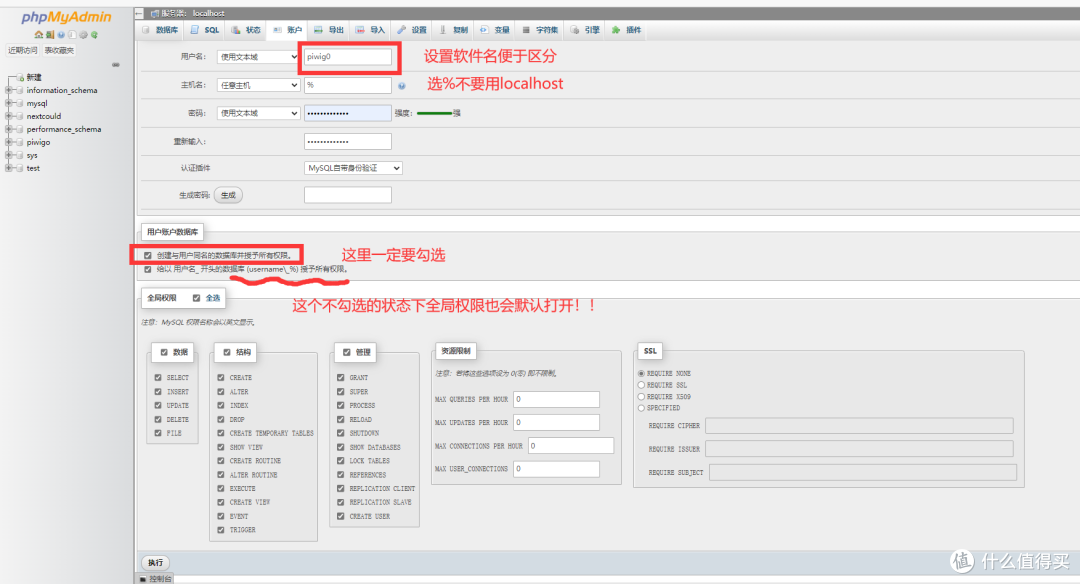Open the 控制台 console bar
The width and height of the screenshot is (1080, 584).
(156, 579)
